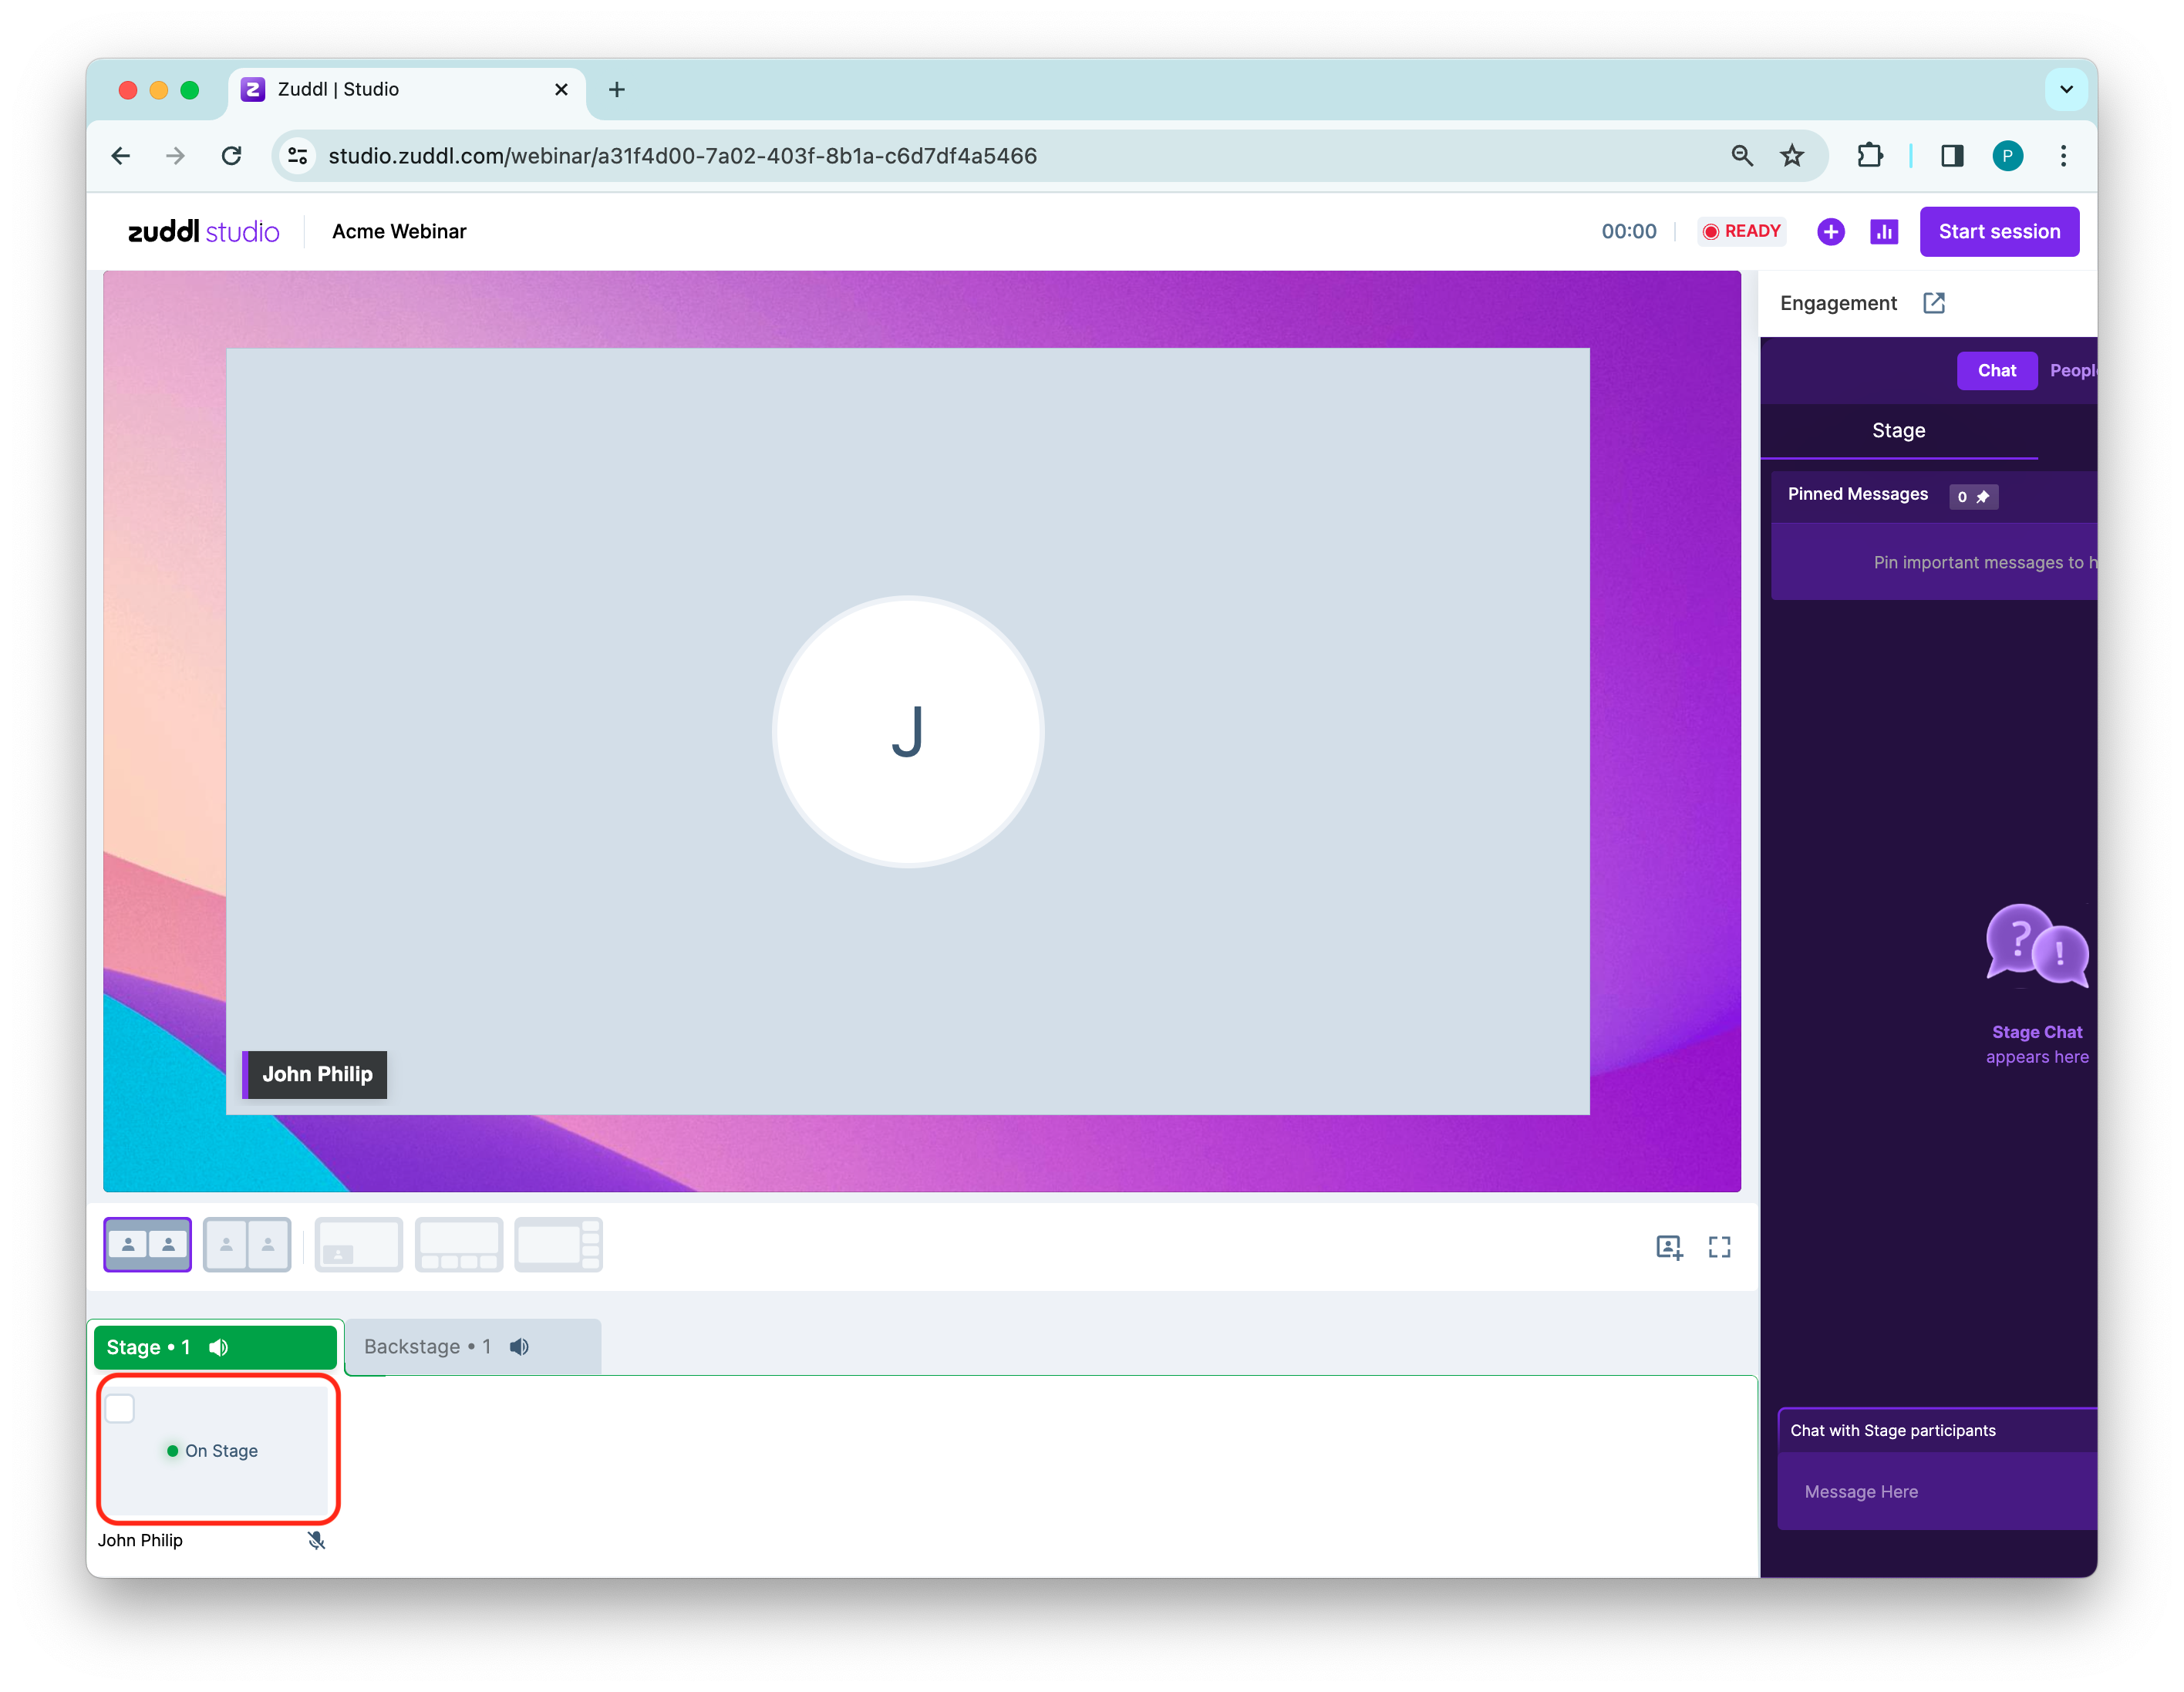Click the add participant overlay icon
Image resolution: width=2184 pixels, height=1692 pixels.
pos(1669,1247)
